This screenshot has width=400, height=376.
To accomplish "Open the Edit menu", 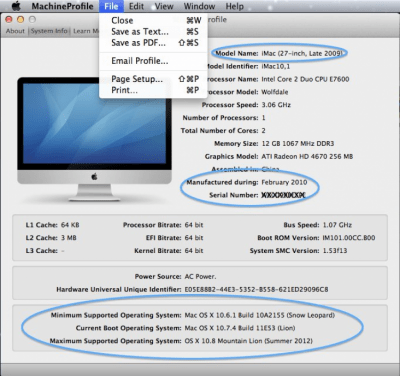I will (136, 6).
